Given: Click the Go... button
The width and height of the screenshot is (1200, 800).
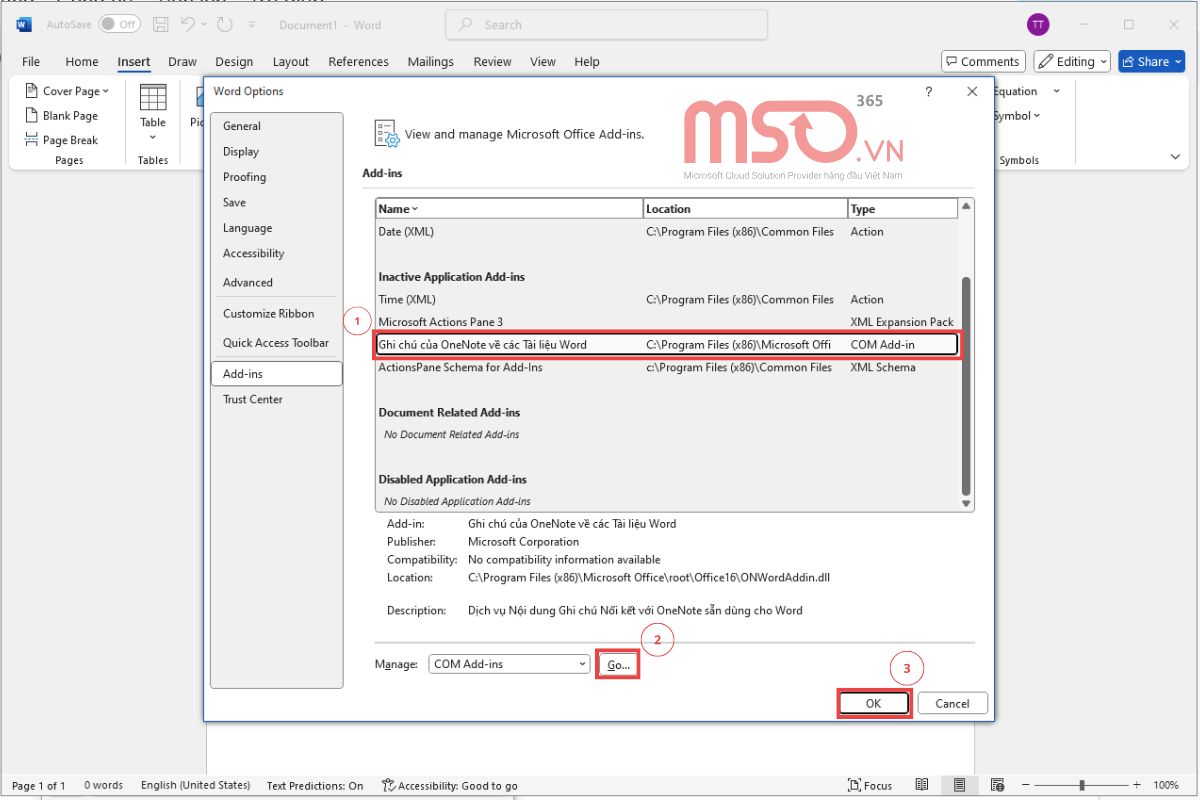Looking at the screenshot, I should 619,665.
